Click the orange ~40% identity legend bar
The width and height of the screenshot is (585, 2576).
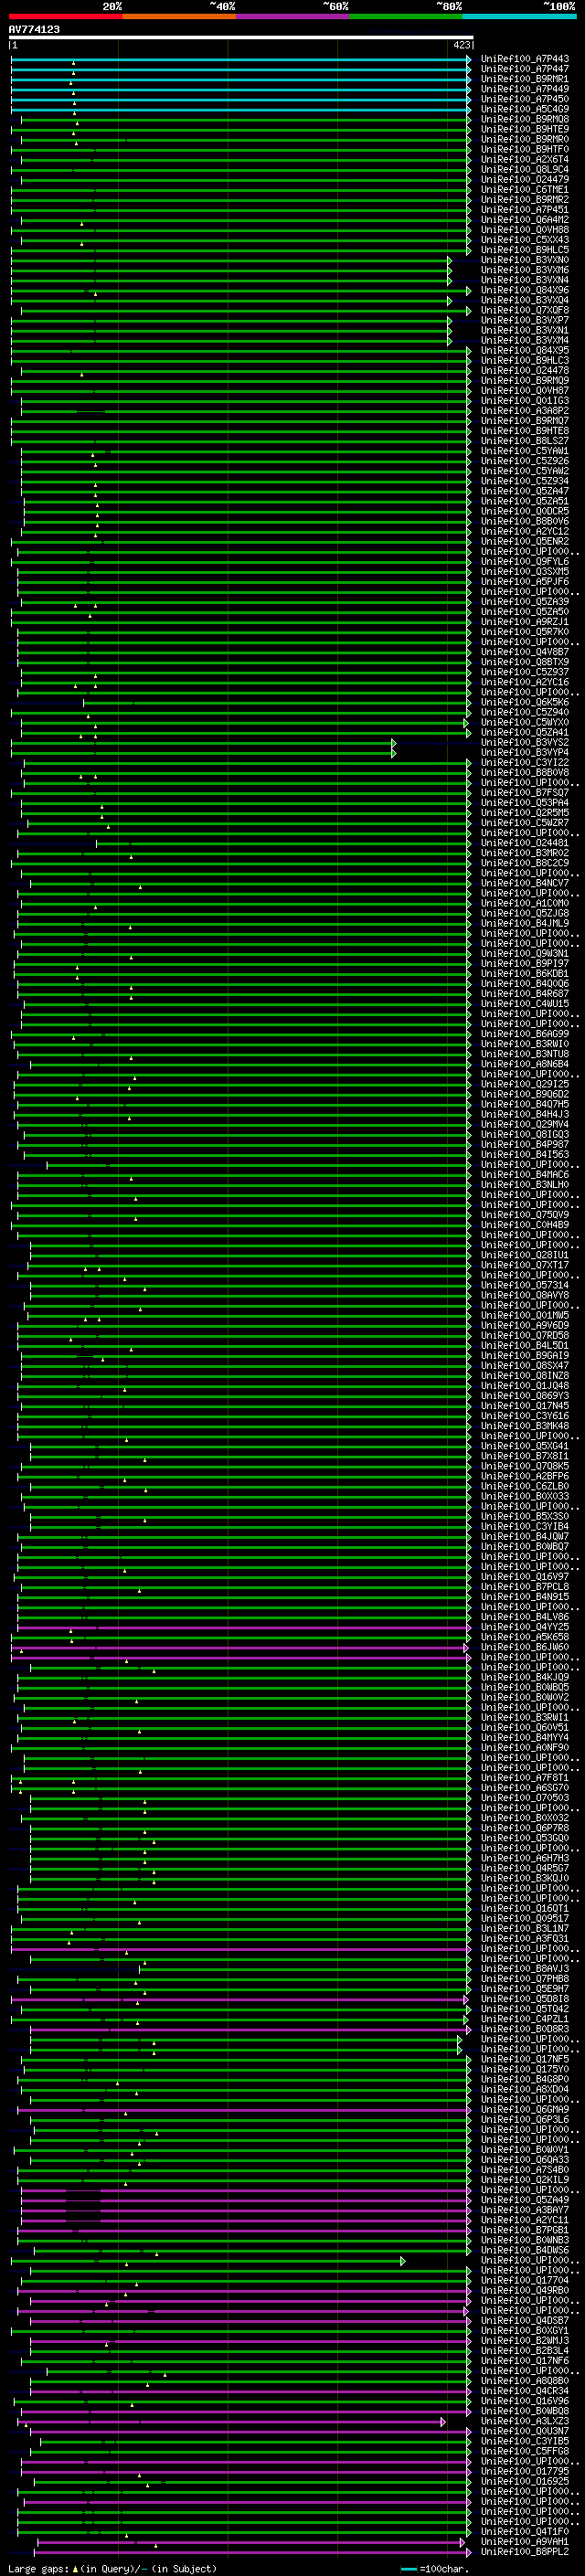[179, 16]
